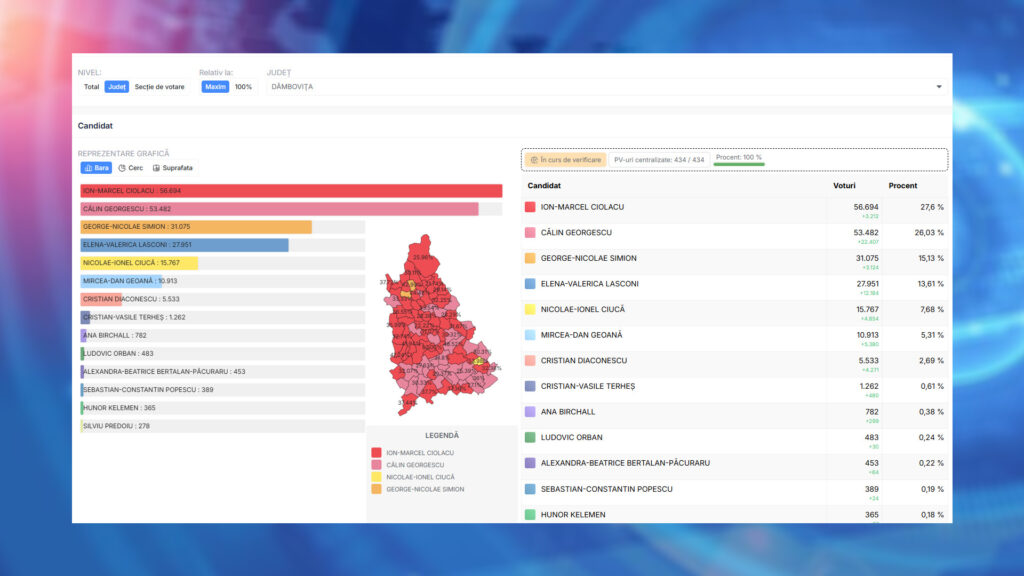Click the PV-uri centralizate 434 / 434 badge

point(659,159)
